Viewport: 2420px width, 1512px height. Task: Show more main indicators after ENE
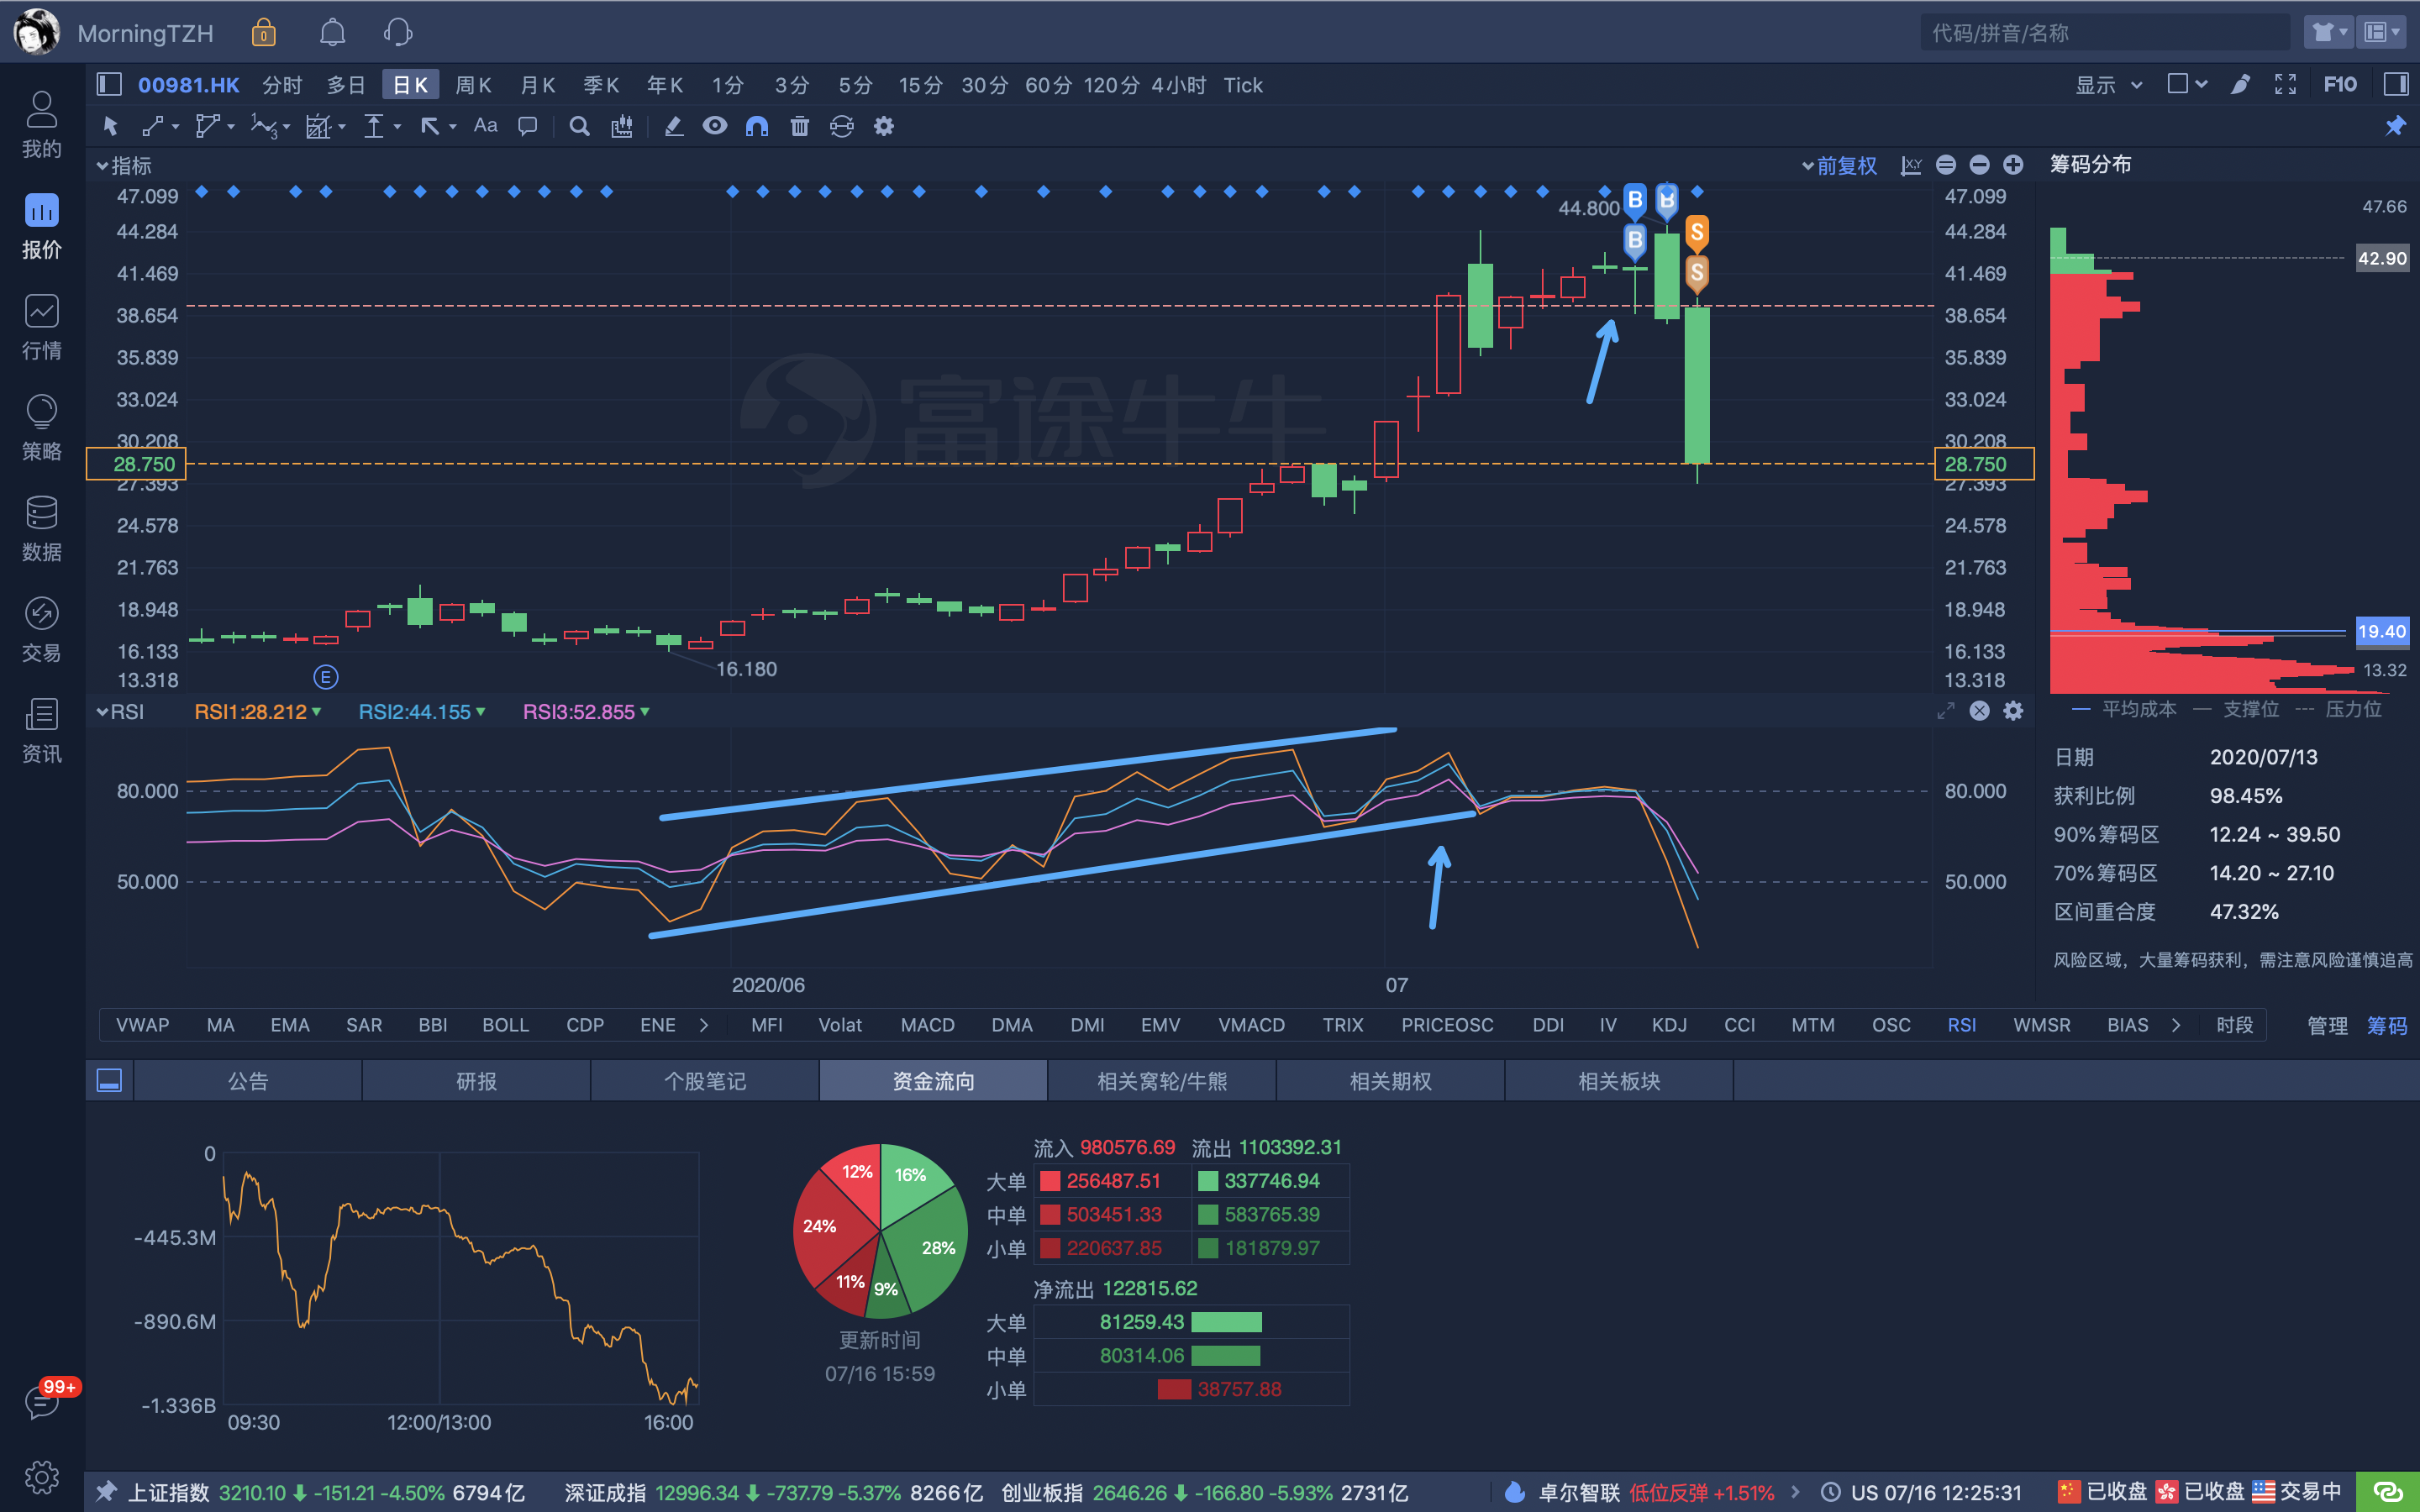pyautogui.click(x=704, y=1025)
